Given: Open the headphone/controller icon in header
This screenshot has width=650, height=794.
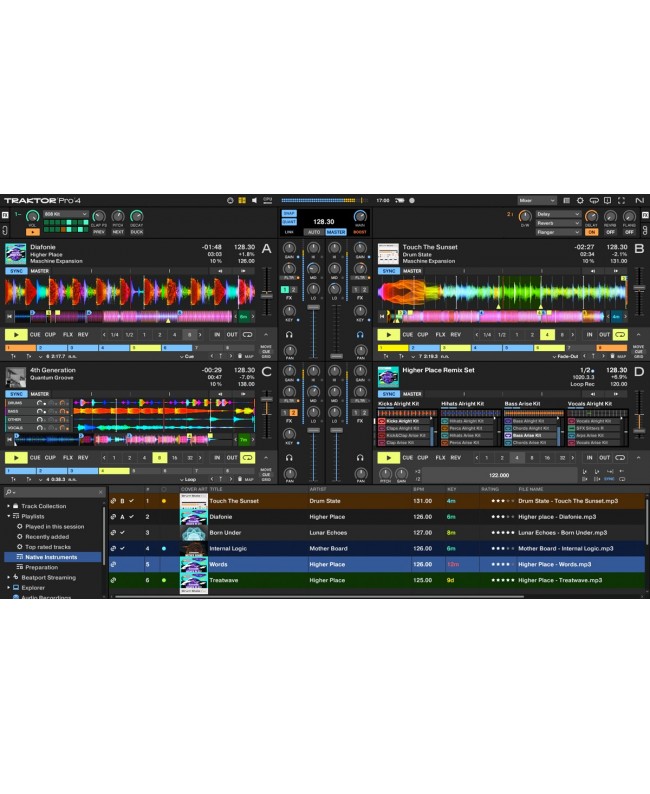Looking at the screenshot, I should [x=594, y=201].
